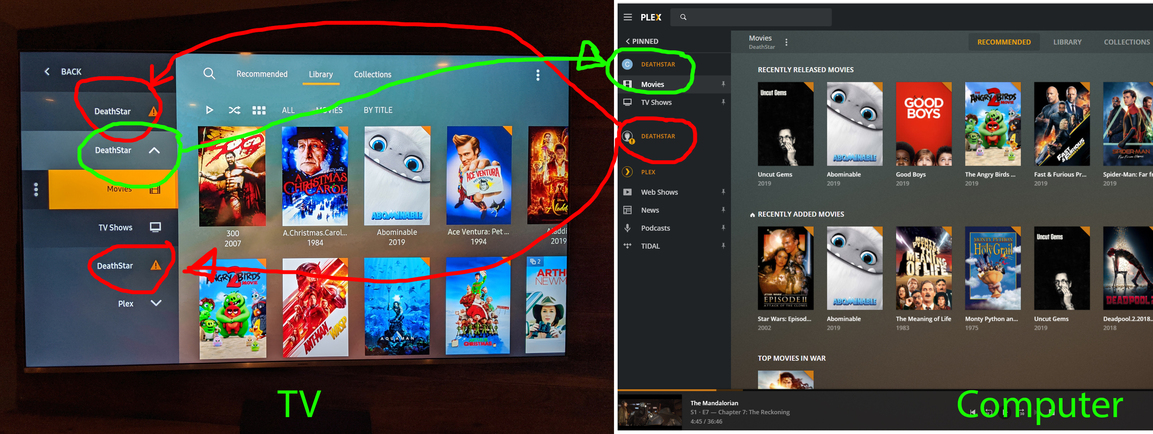
Task: Open Ace Ventura Pet Detective poster on TV
Action: point(479,176)
